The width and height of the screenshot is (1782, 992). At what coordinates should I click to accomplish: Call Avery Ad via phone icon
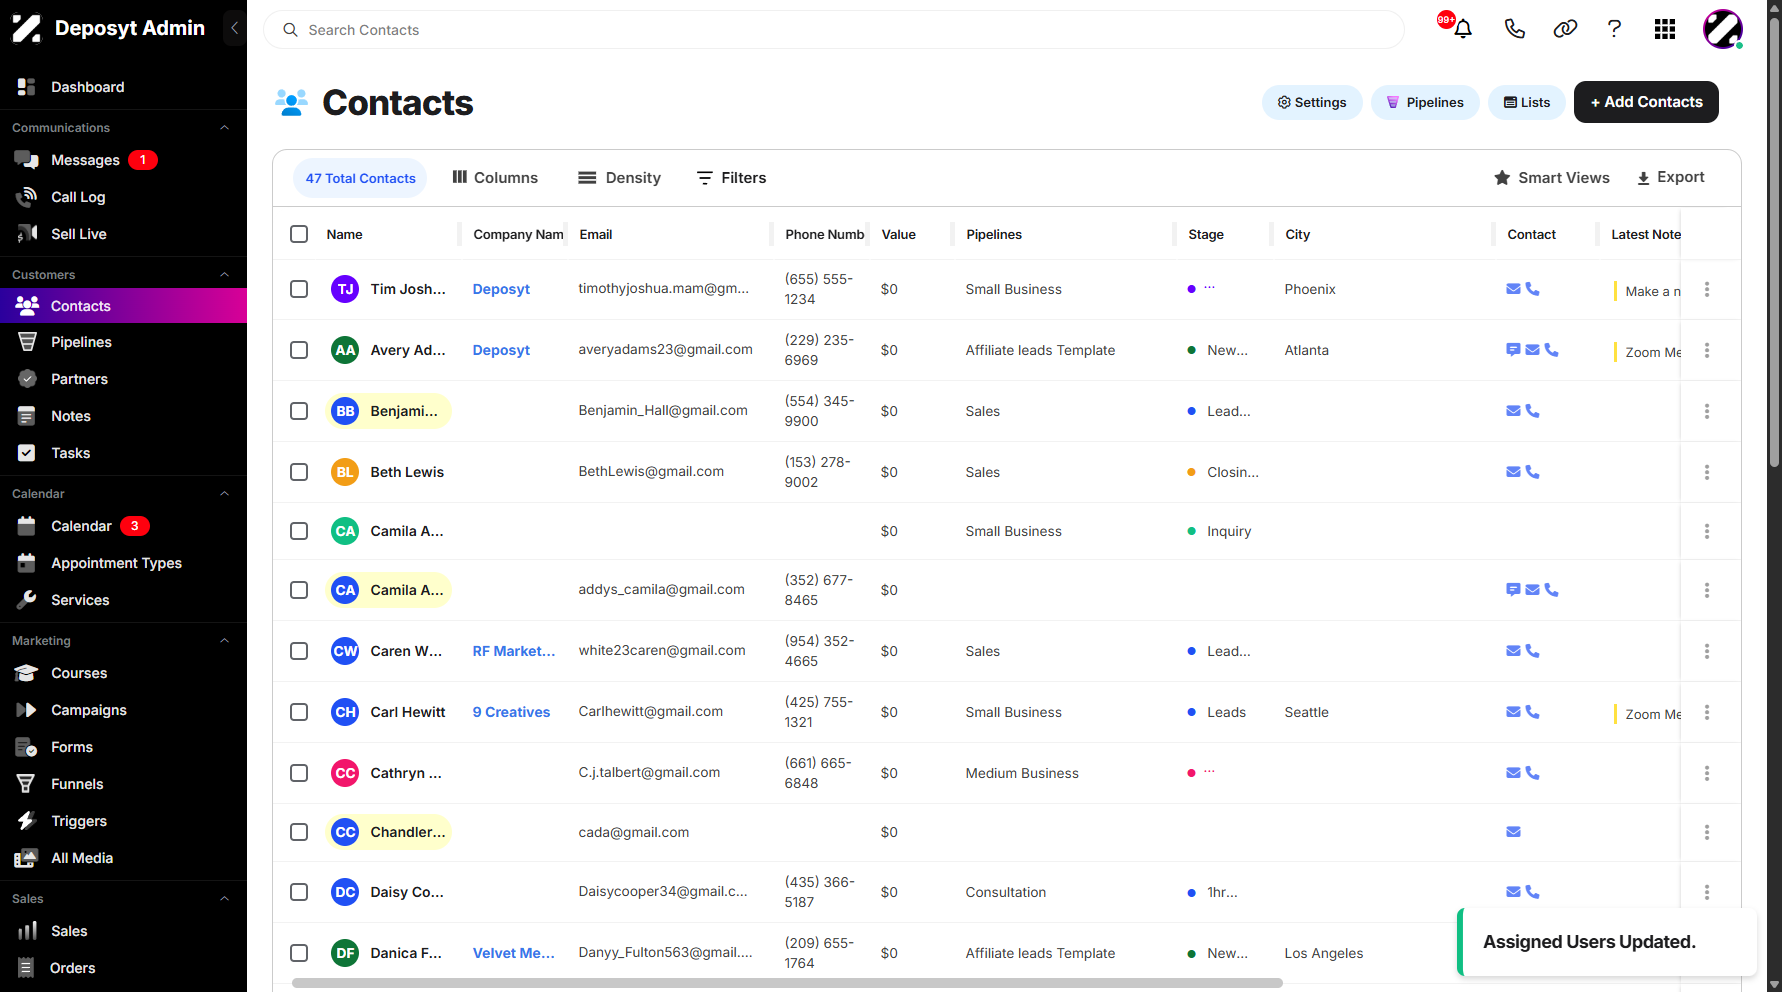point(1551,350)
